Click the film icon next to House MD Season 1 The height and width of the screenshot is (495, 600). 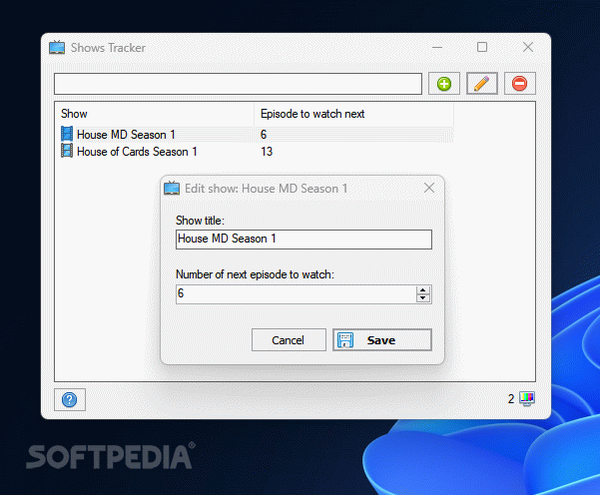[x=67, y=134]
